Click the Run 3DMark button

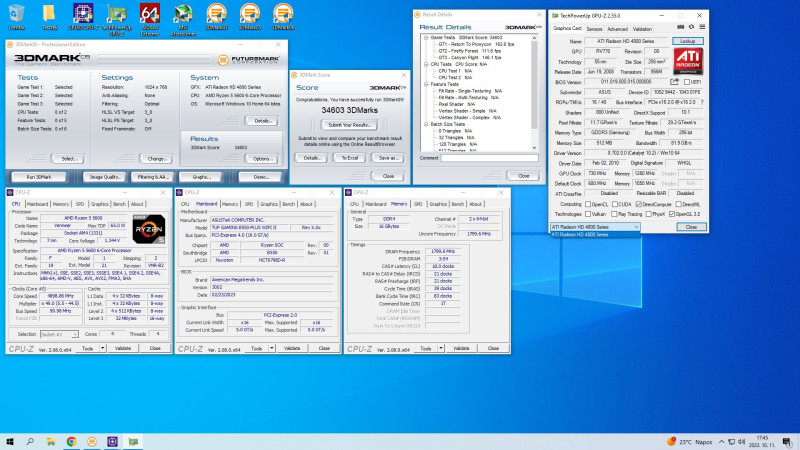tap(39, 177)
